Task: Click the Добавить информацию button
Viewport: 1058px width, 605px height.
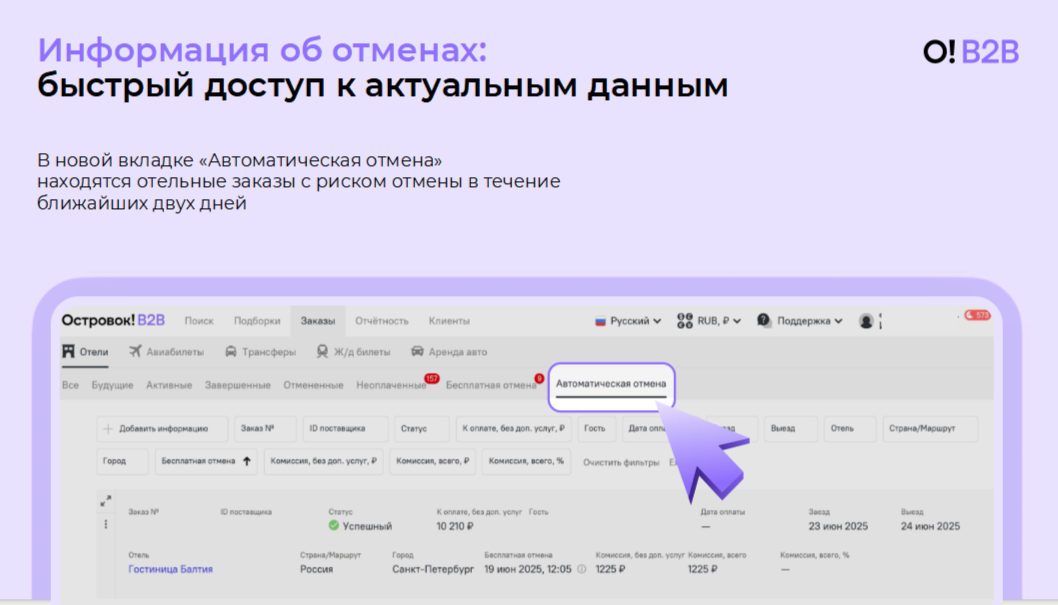Action: (162, 428)
